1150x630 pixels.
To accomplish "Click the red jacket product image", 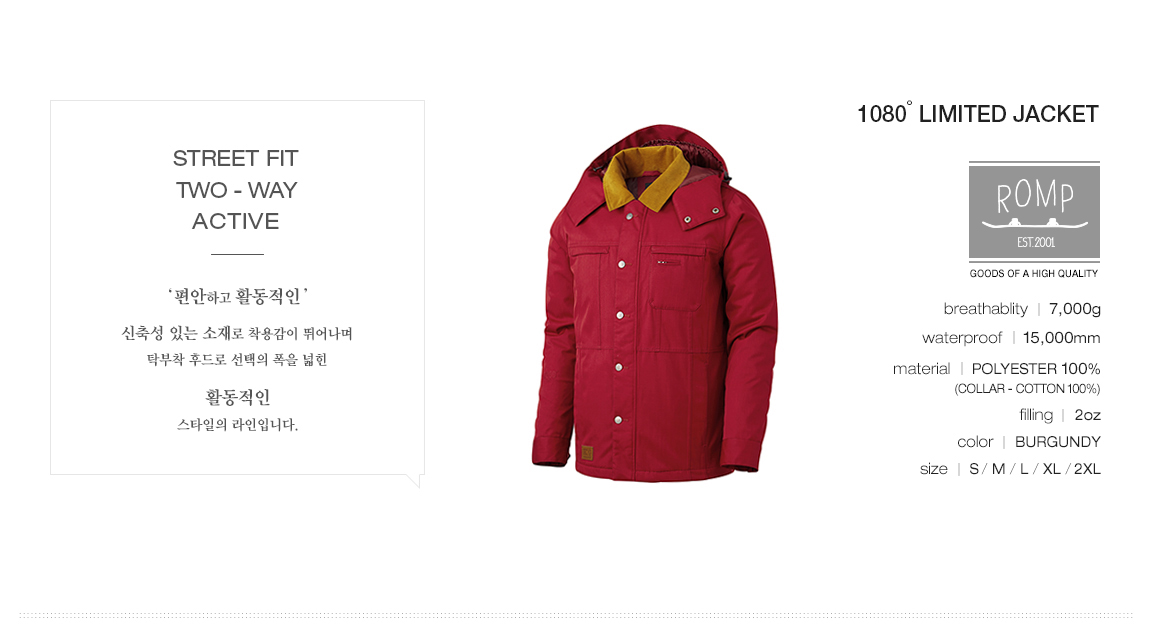I will click(x=654, y=303).
